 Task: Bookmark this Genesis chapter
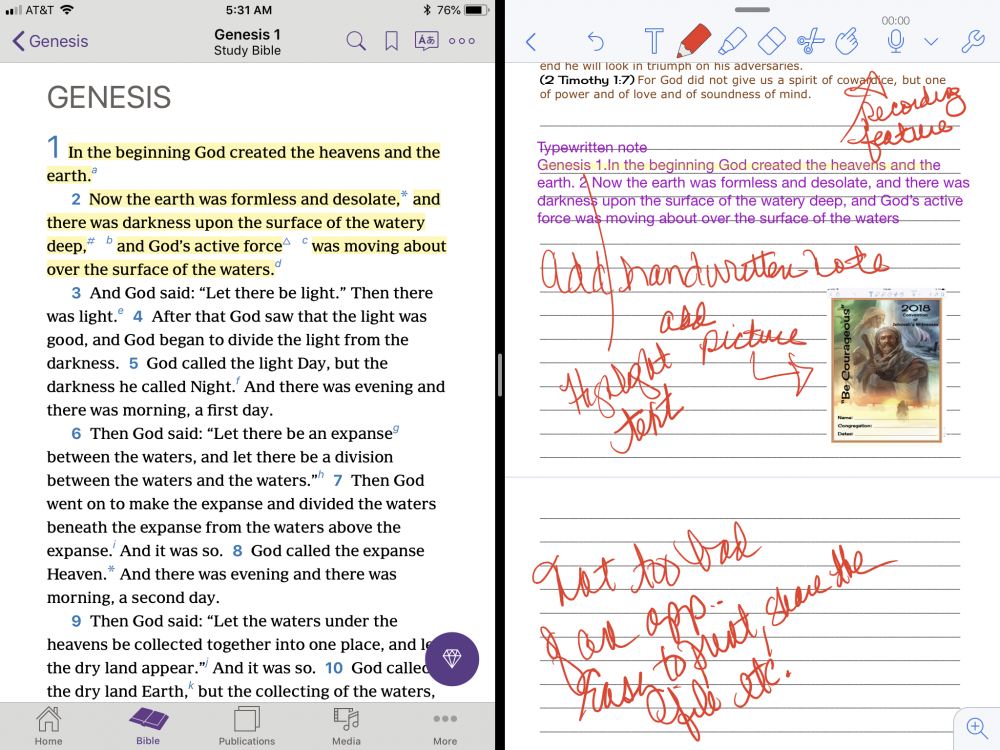pos(391,41)
